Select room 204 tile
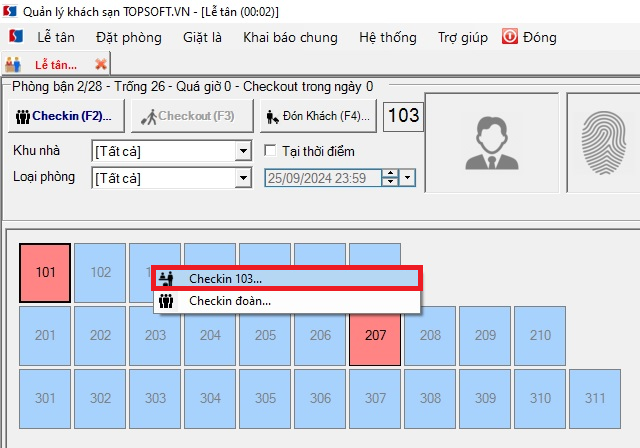 [210, 336]
